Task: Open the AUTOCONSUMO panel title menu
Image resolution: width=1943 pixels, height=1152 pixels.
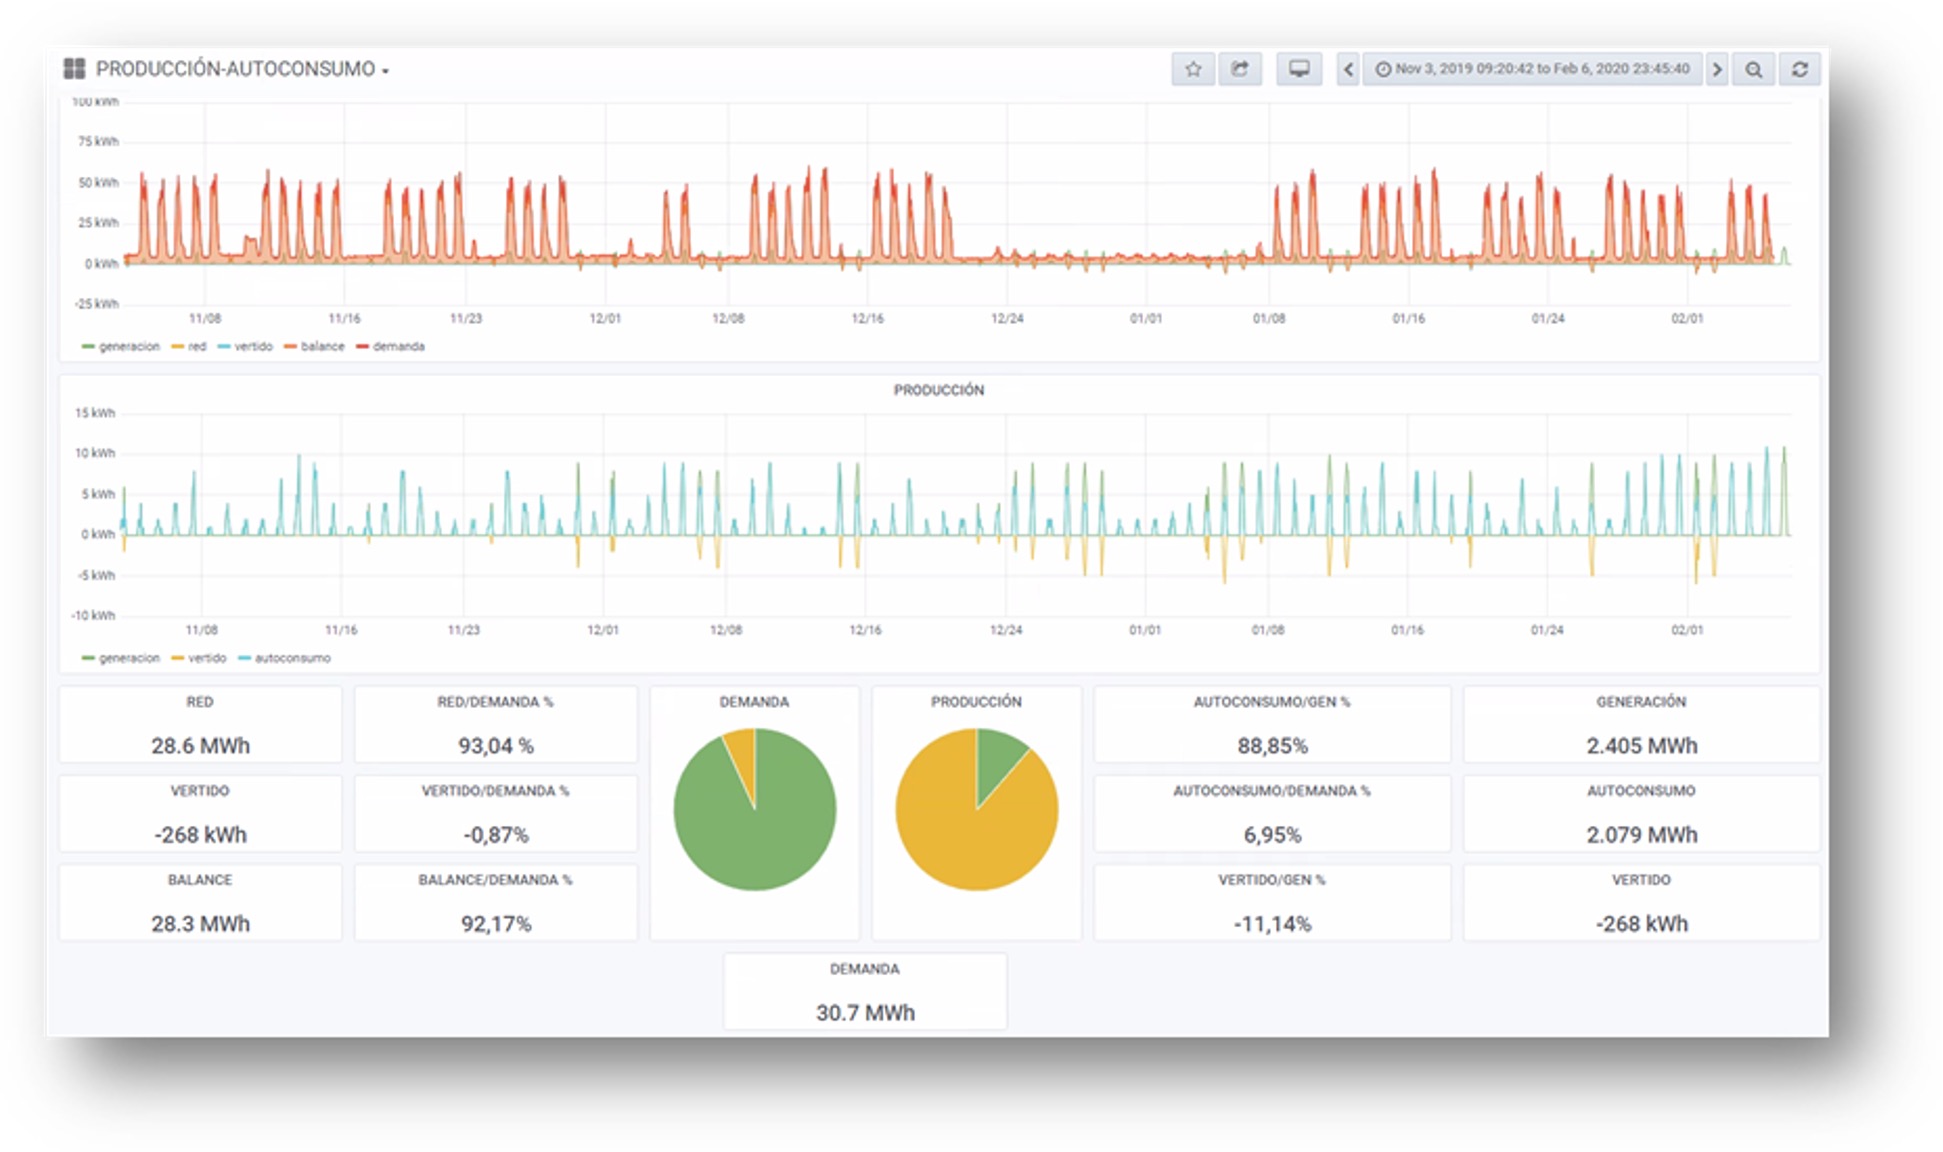Action: pyautogui.click(x=1641, y=791)
